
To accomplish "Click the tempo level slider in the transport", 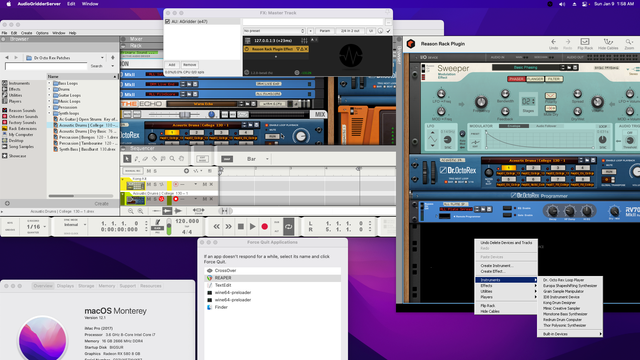I will (x=169, y=227).
